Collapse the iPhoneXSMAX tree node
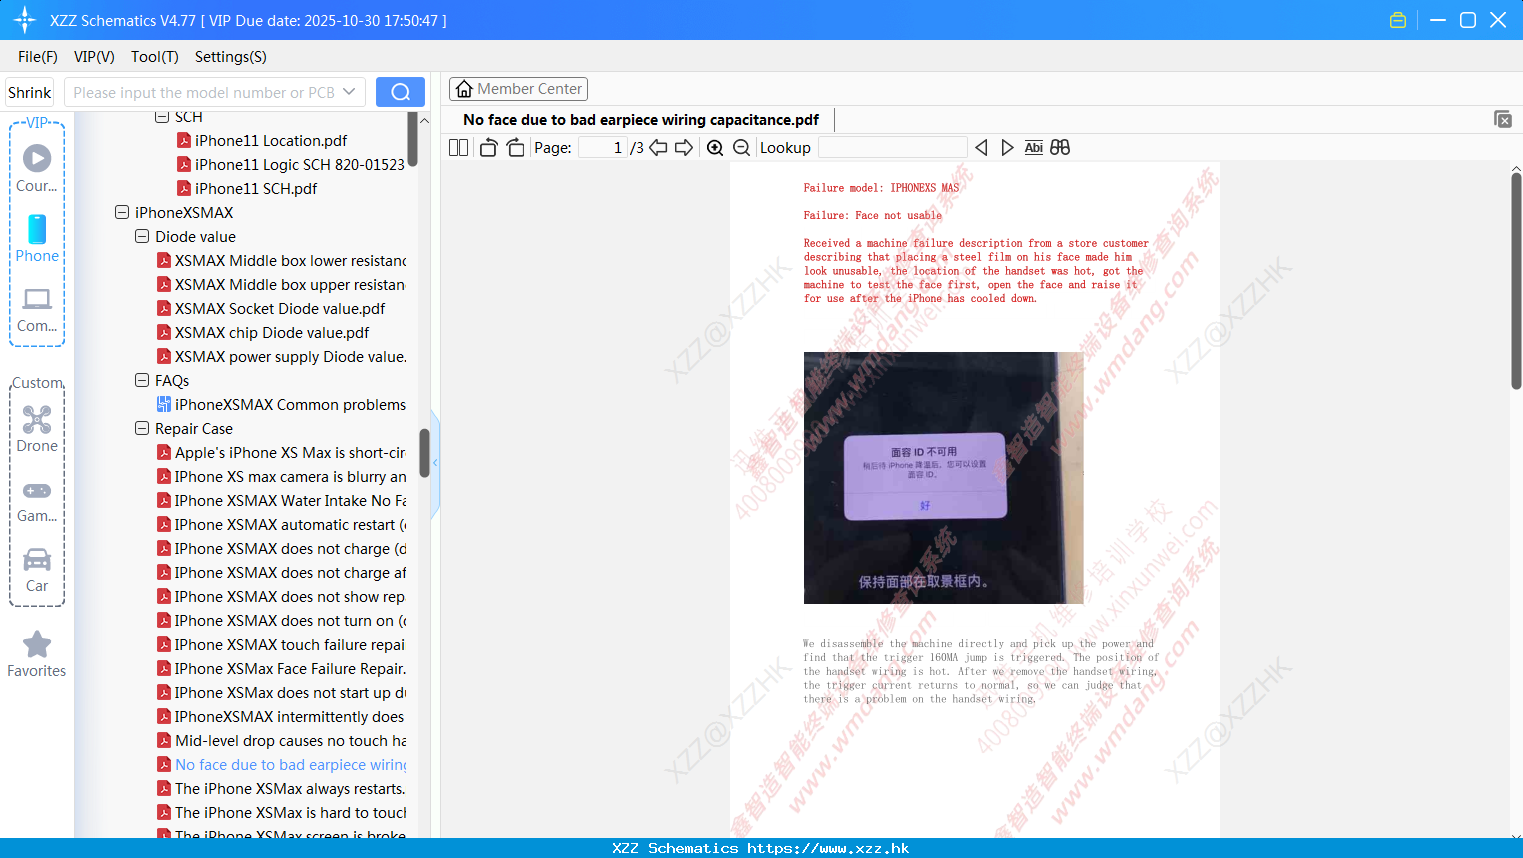 tap(122, 212)
